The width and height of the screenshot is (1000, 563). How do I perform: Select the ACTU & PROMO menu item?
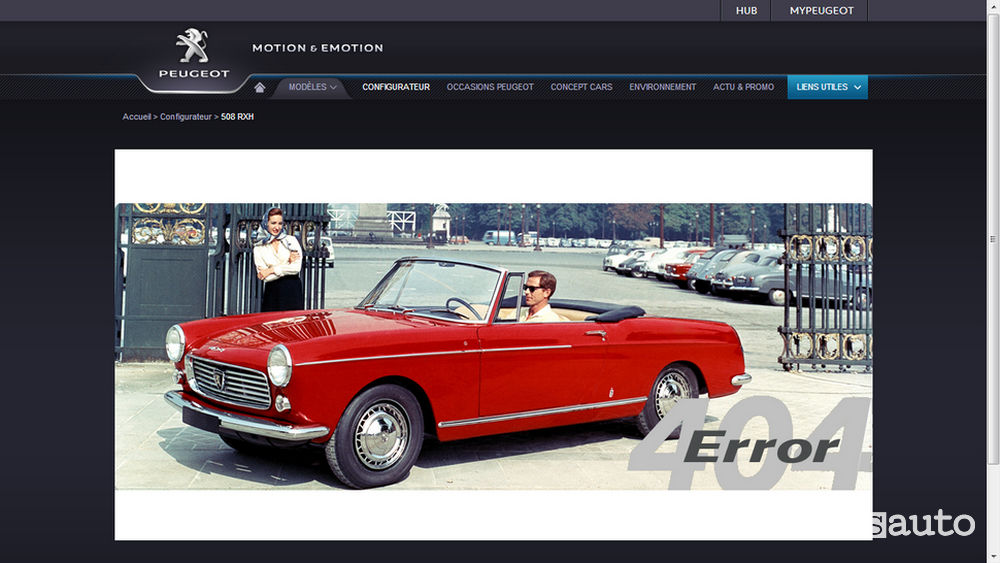click(x=743, y=87)
